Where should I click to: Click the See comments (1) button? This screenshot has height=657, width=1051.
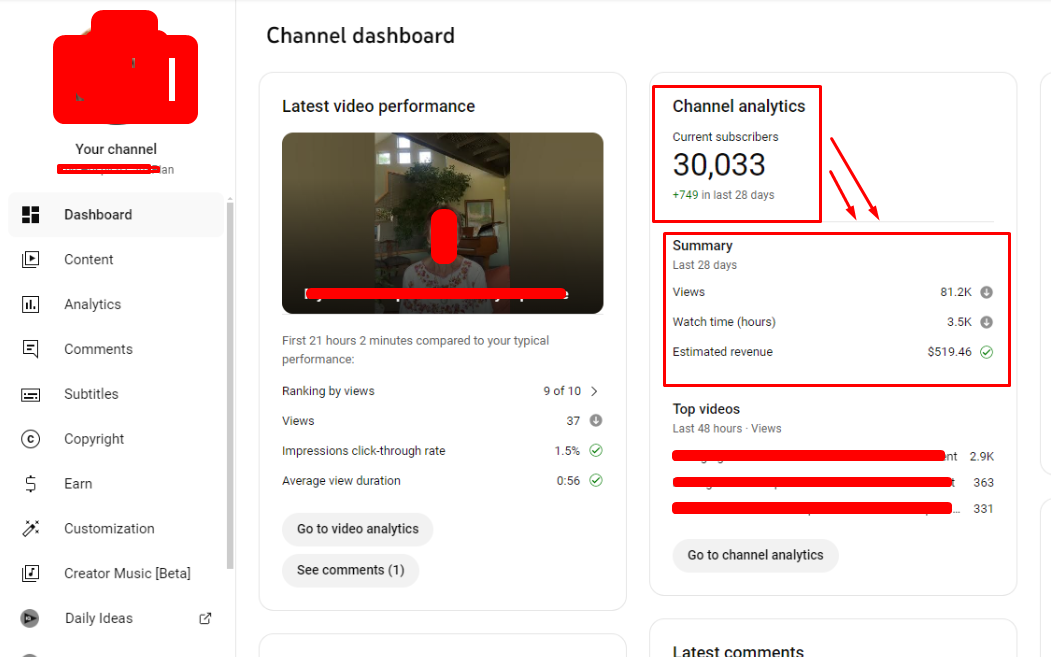tap(350, 570)
